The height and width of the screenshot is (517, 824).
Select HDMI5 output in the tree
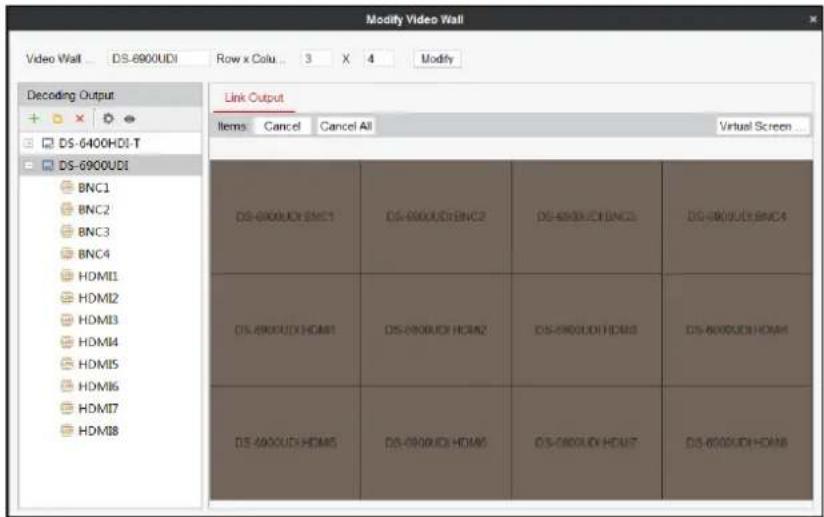click(x=98, y=364)
